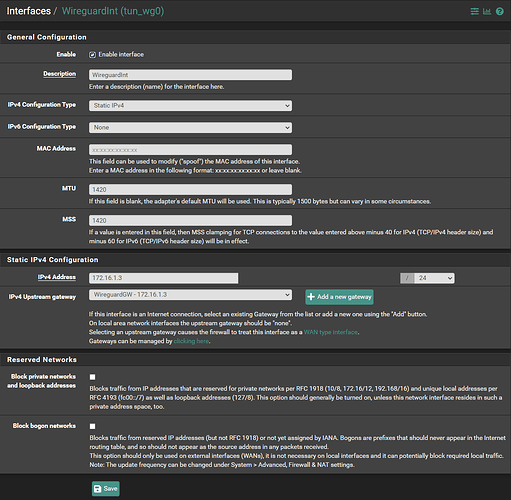Viewport: 511px width, 500px height.
Task: Open the help question mark icon
Action: tap(500, 11)
